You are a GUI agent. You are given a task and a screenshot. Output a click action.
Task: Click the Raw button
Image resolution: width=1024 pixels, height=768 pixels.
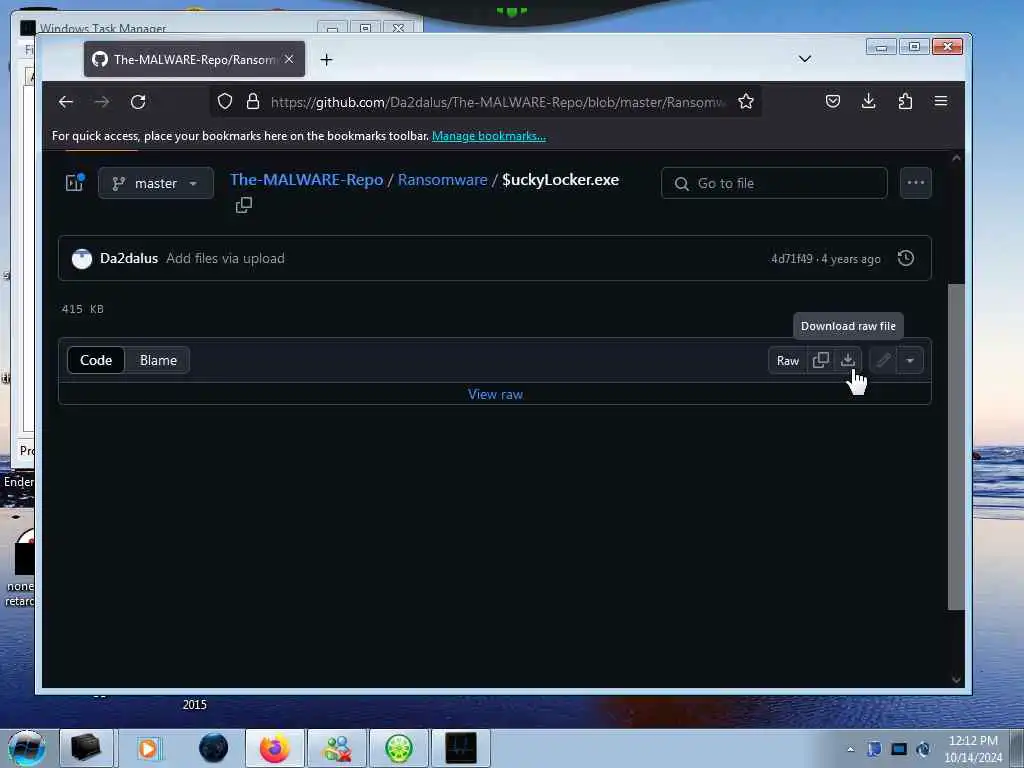pyautogui.click(x=788, y=360)
